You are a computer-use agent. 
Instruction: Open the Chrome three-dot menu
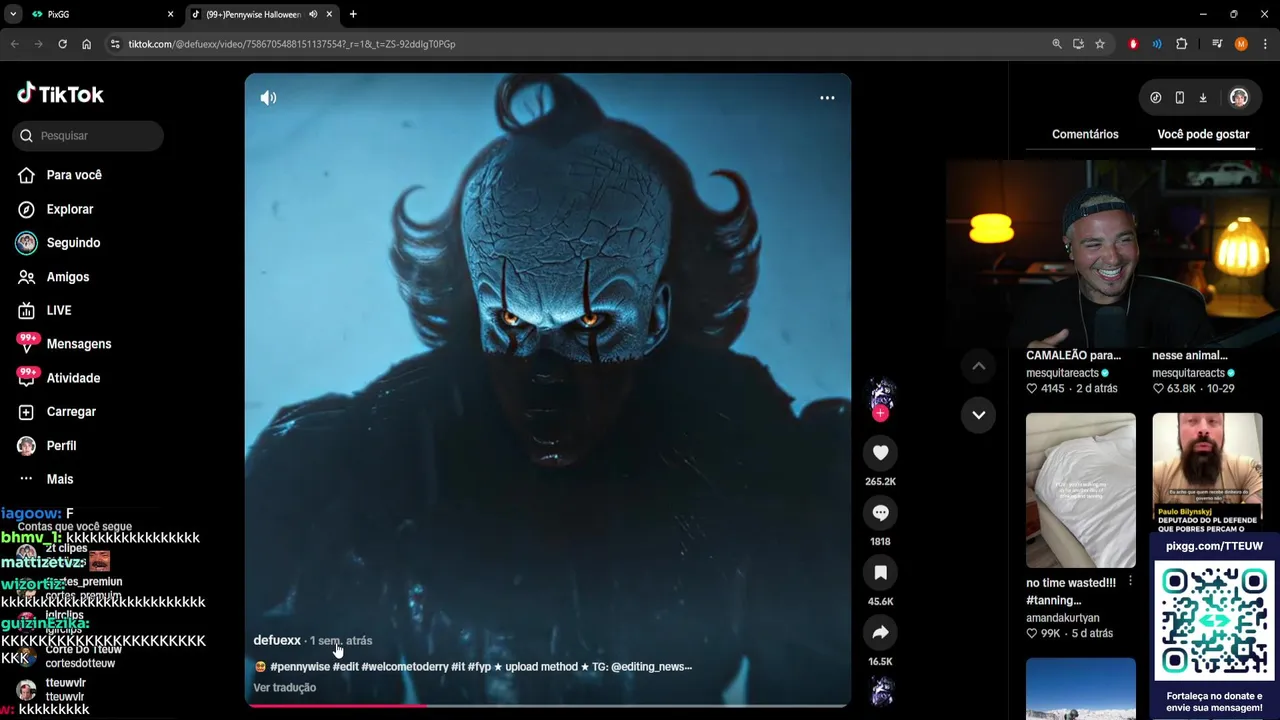1265,44
